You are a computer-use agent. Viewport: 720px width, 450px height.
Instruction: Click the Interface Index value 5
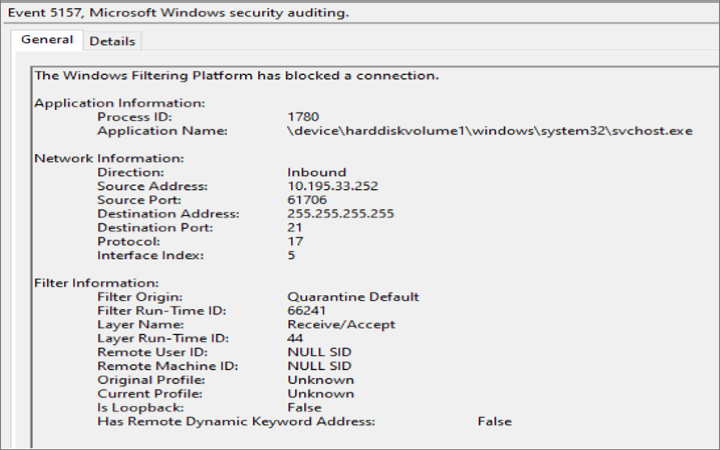tap(291, 255)
